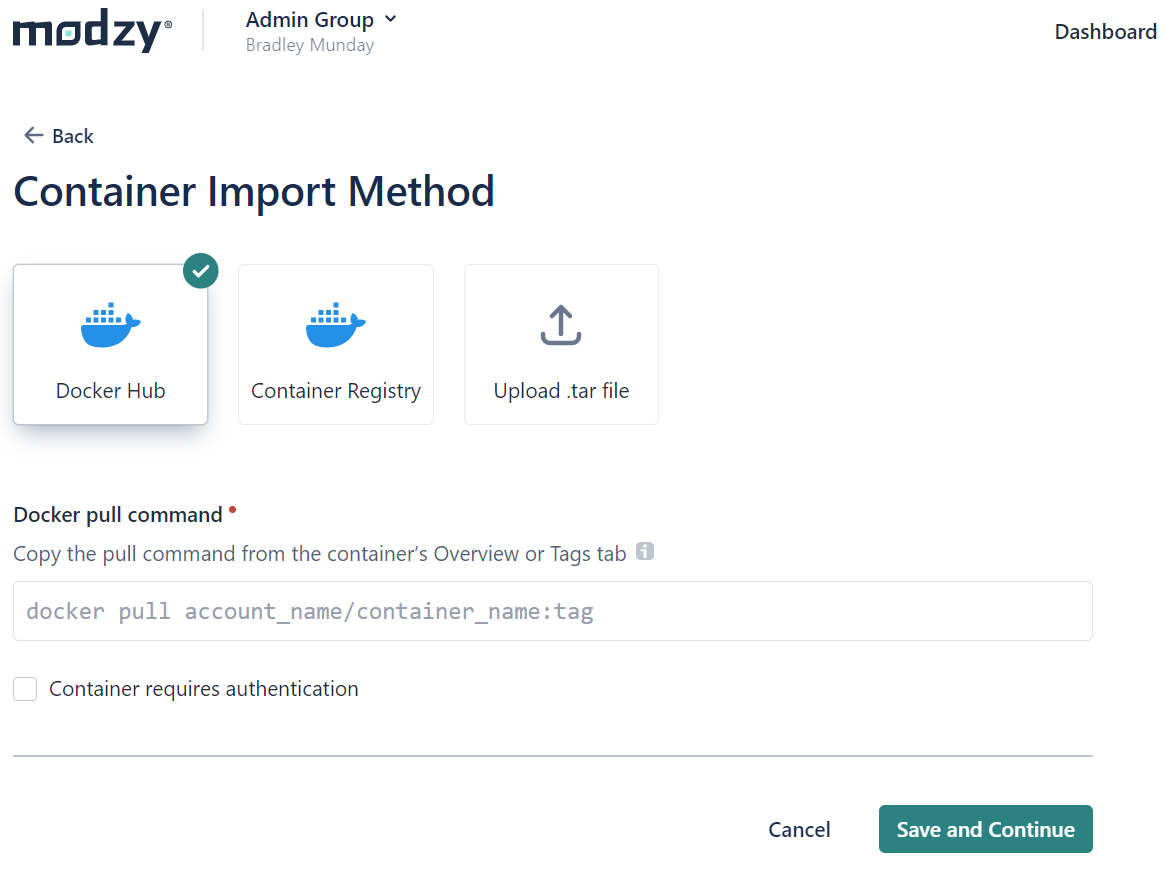Screen dimensions: 1167x881
Task: Go back via the Back link
Action: click(x=59, y=136)
